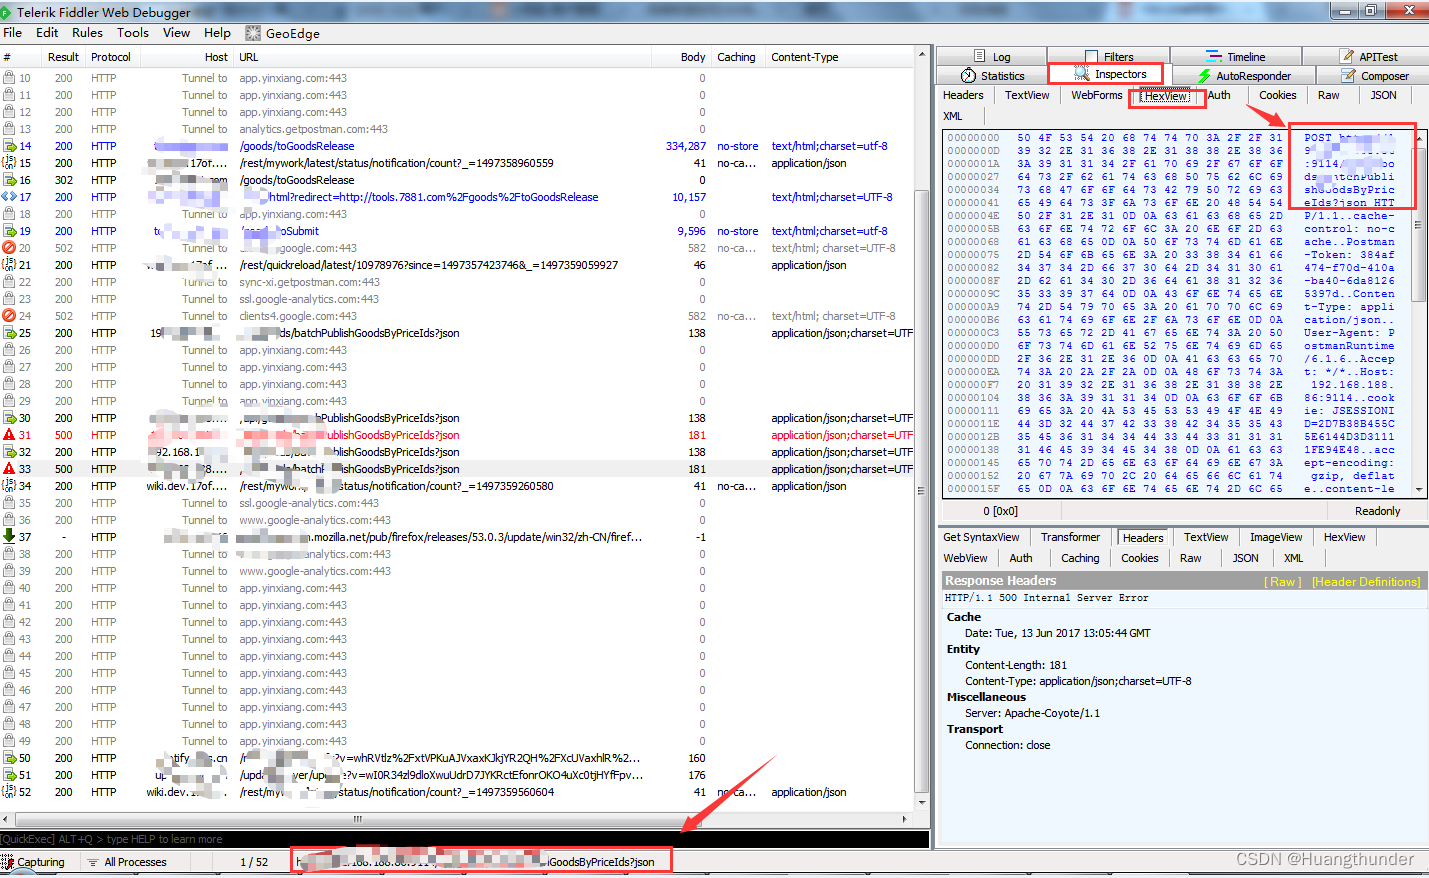Click the APITest tab icon
The height and width of the screenshot is (878, 1429).
point(1347,57)
